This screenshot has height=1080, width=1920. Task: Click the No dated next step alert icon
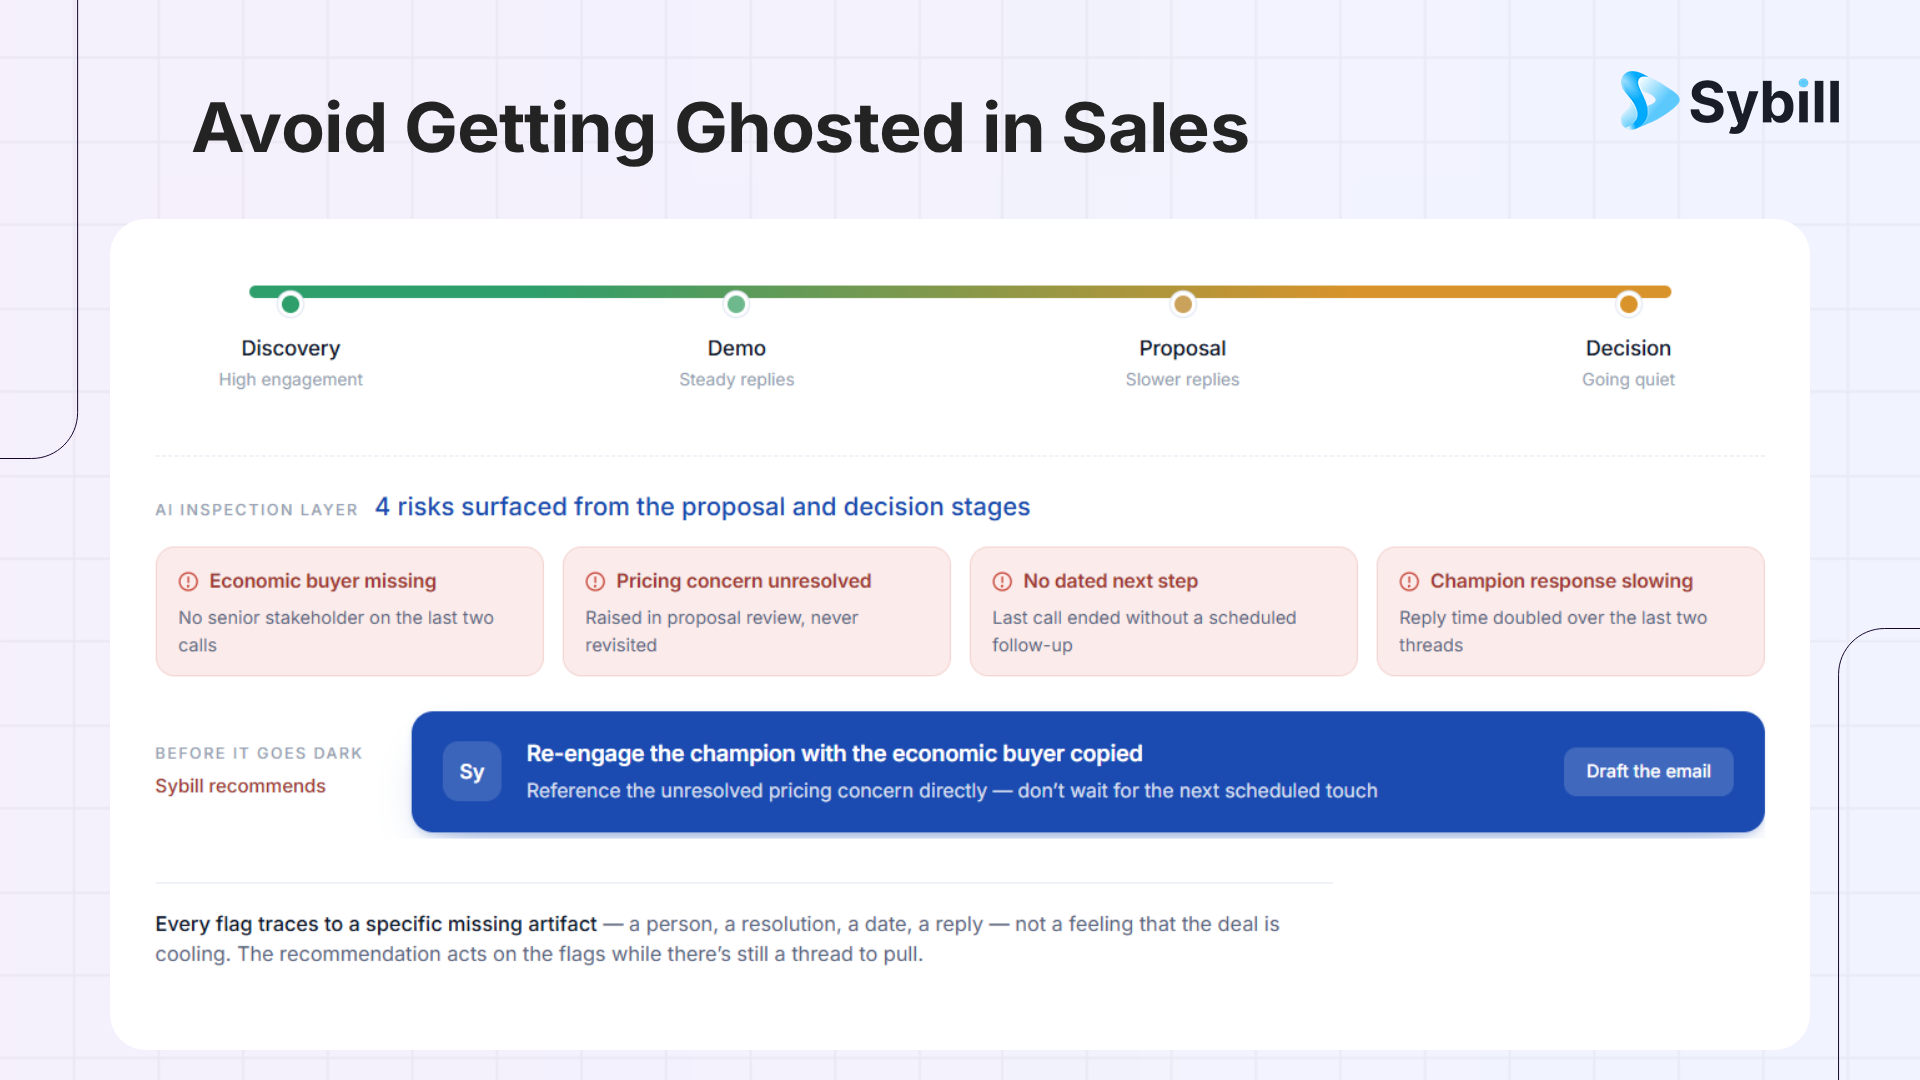tap(1002, 581)
